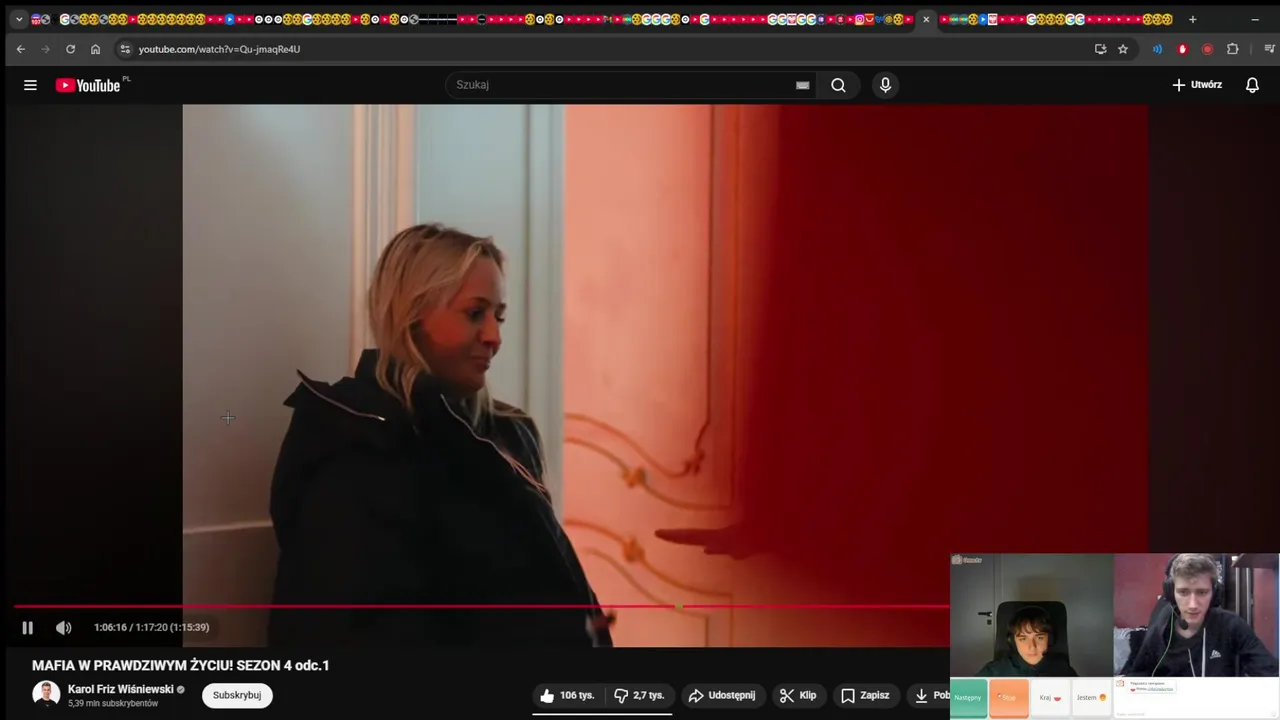Open the blue sound-wave extension
The height and width of the screenshot is (720, 1280).
click(1157, 49)
